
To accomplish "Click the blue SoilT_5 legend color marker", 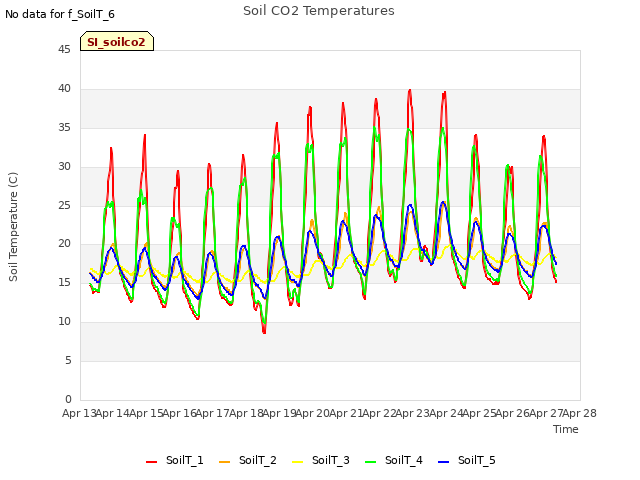I will point(443,462).
